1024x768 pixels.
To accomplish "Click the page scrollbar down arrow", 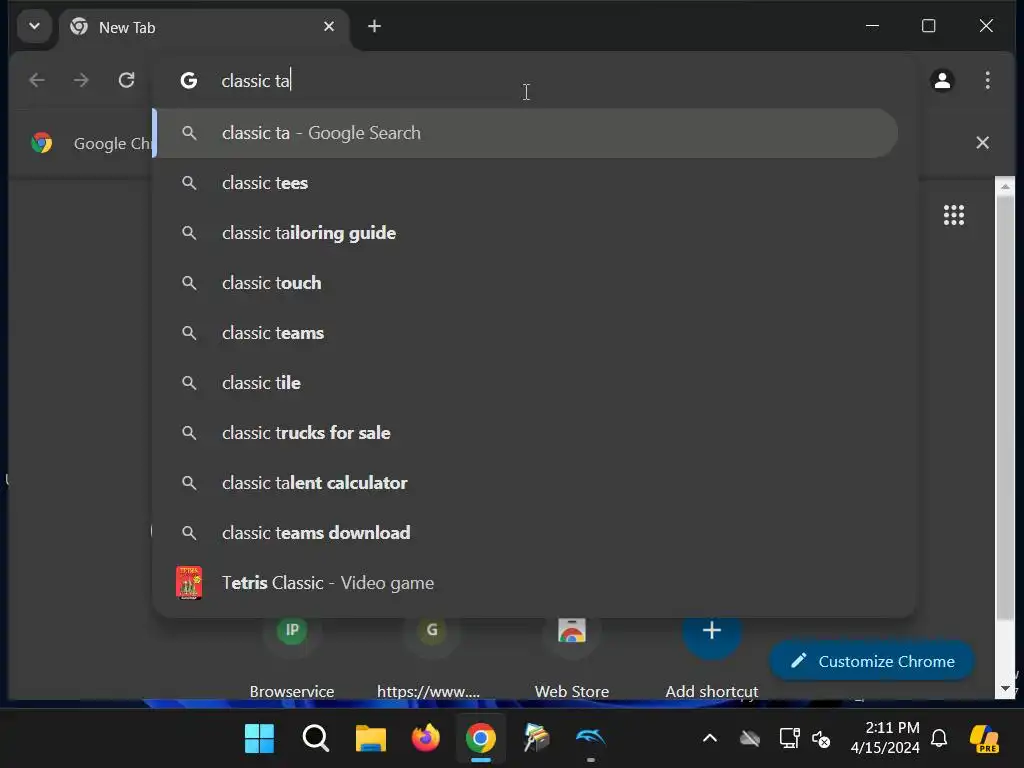I will [x=1005, y=688].
